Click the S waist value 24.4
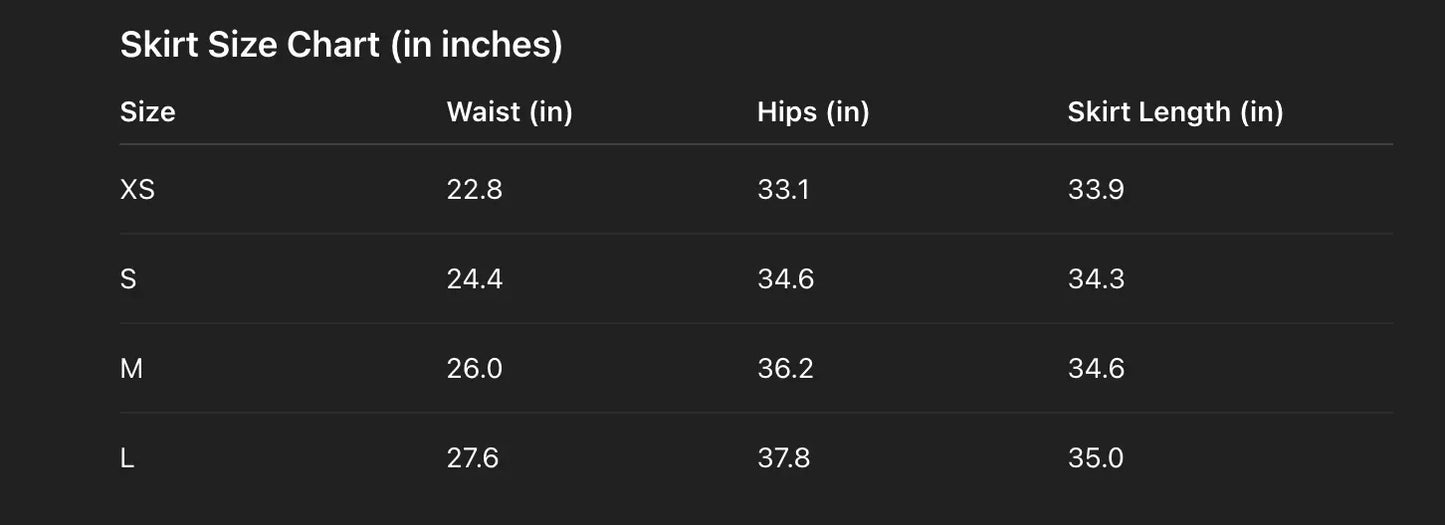1445x525 pixels. pyautogui.click(x=474, y=279)
